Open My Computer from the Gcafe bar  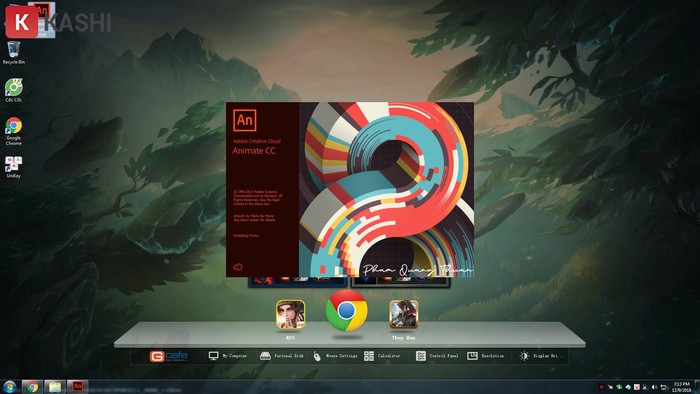click(227, 356)
